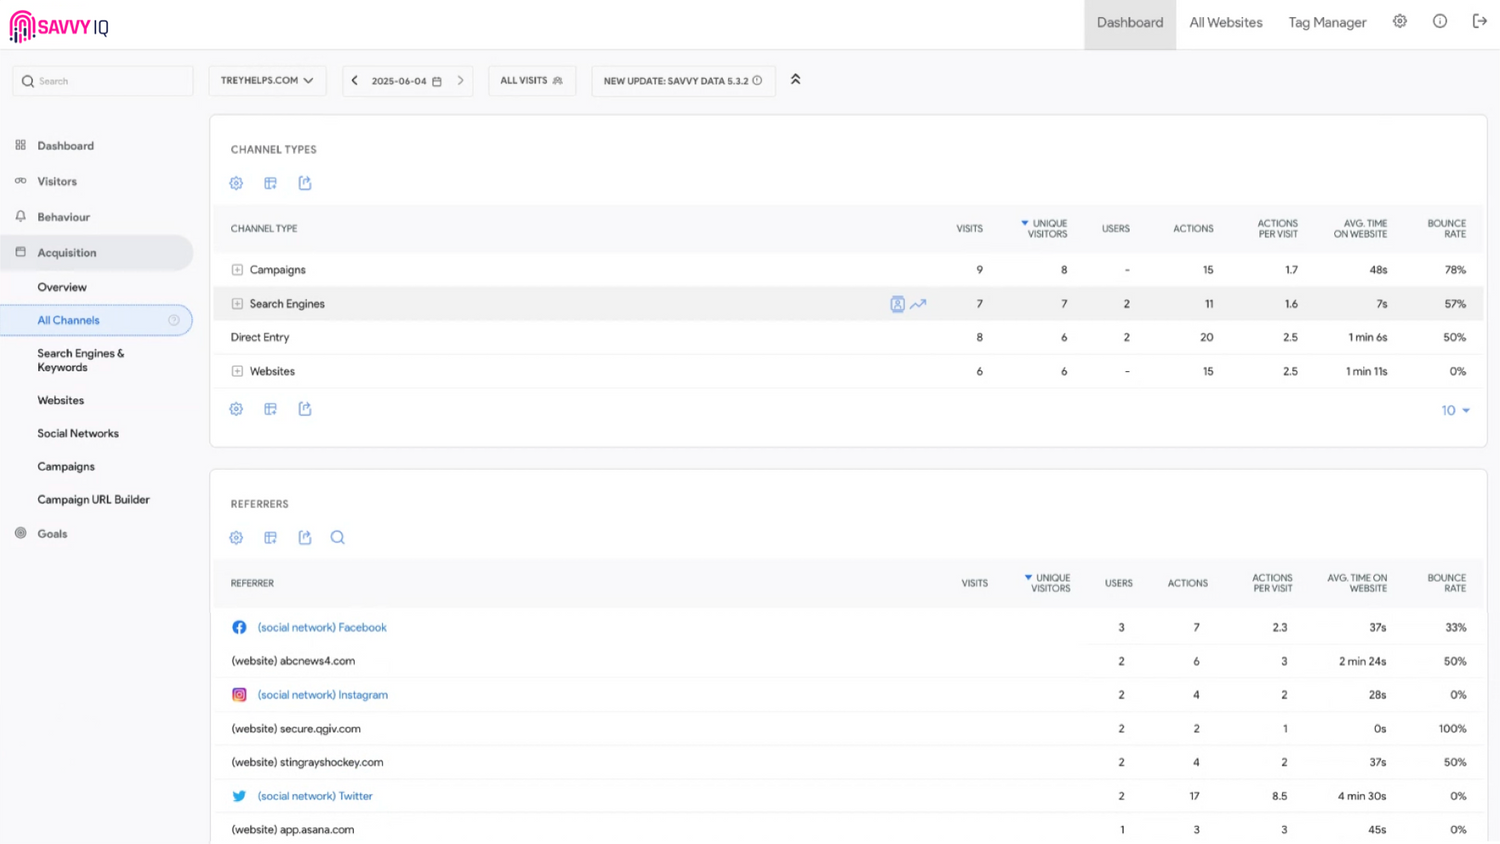
Task: Go to the next date with right arrow
Action: [461, 81]
